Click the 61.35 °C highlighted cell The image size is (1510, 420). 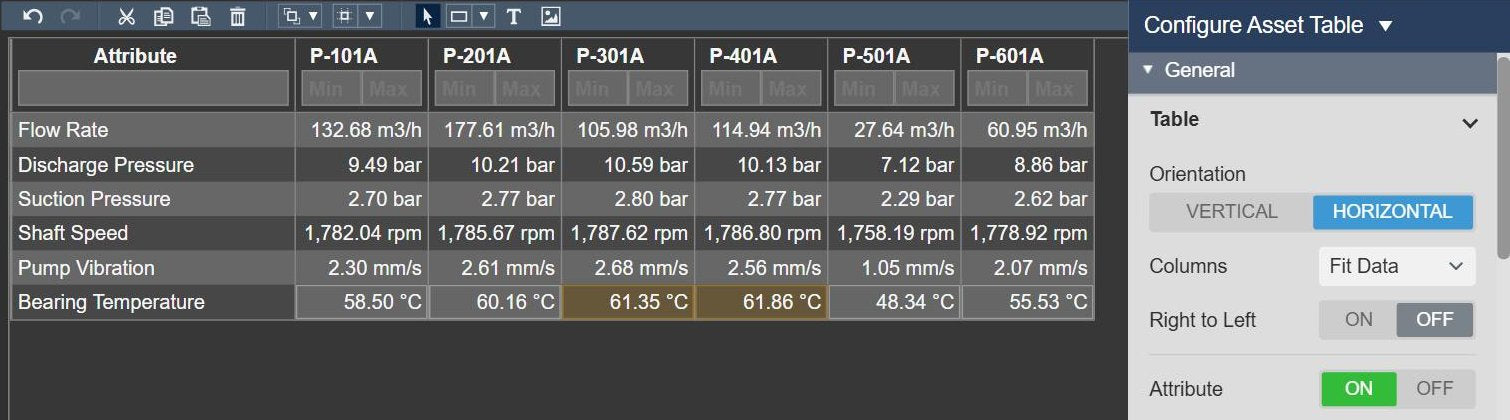627,302
